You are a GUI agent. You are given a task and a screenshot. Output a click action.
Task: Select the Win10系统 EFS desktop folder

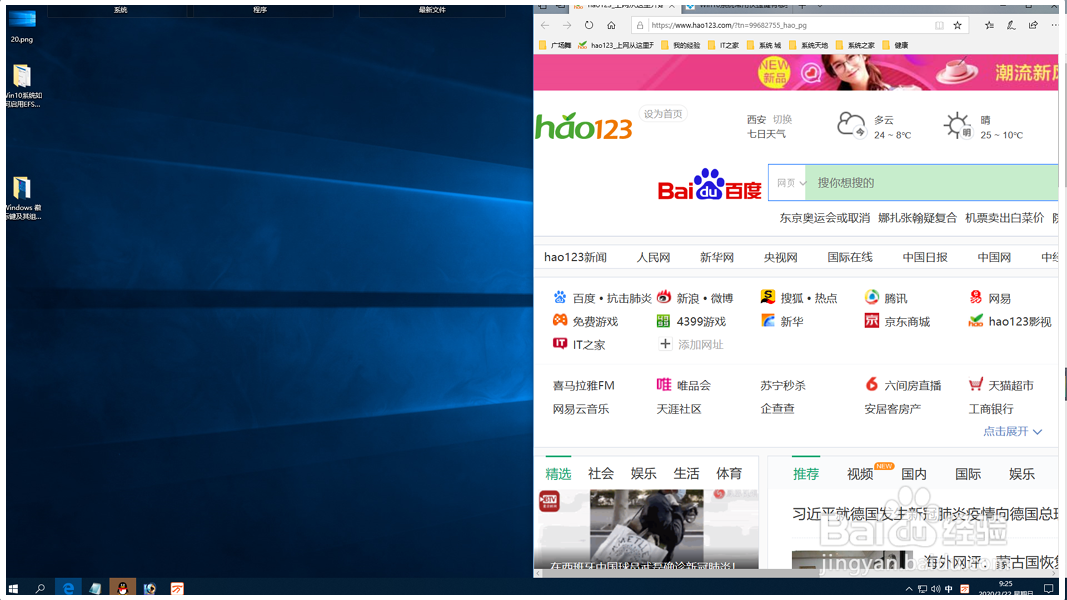[22, 85]
